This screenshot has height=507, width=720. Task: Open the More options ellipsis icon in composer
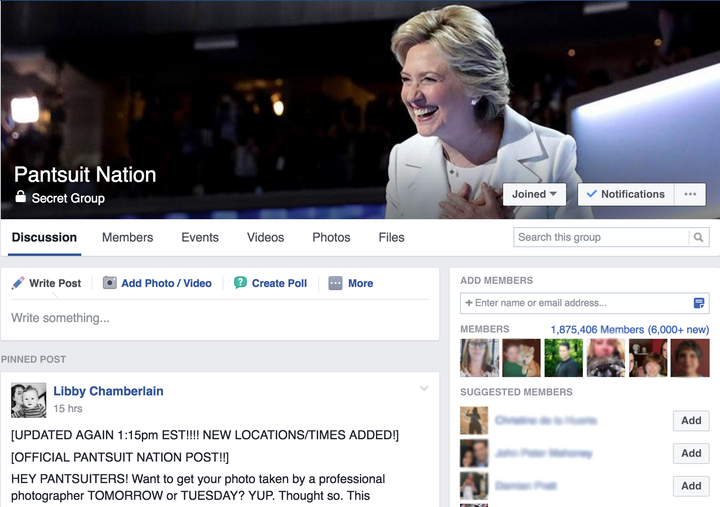[335, 283]
